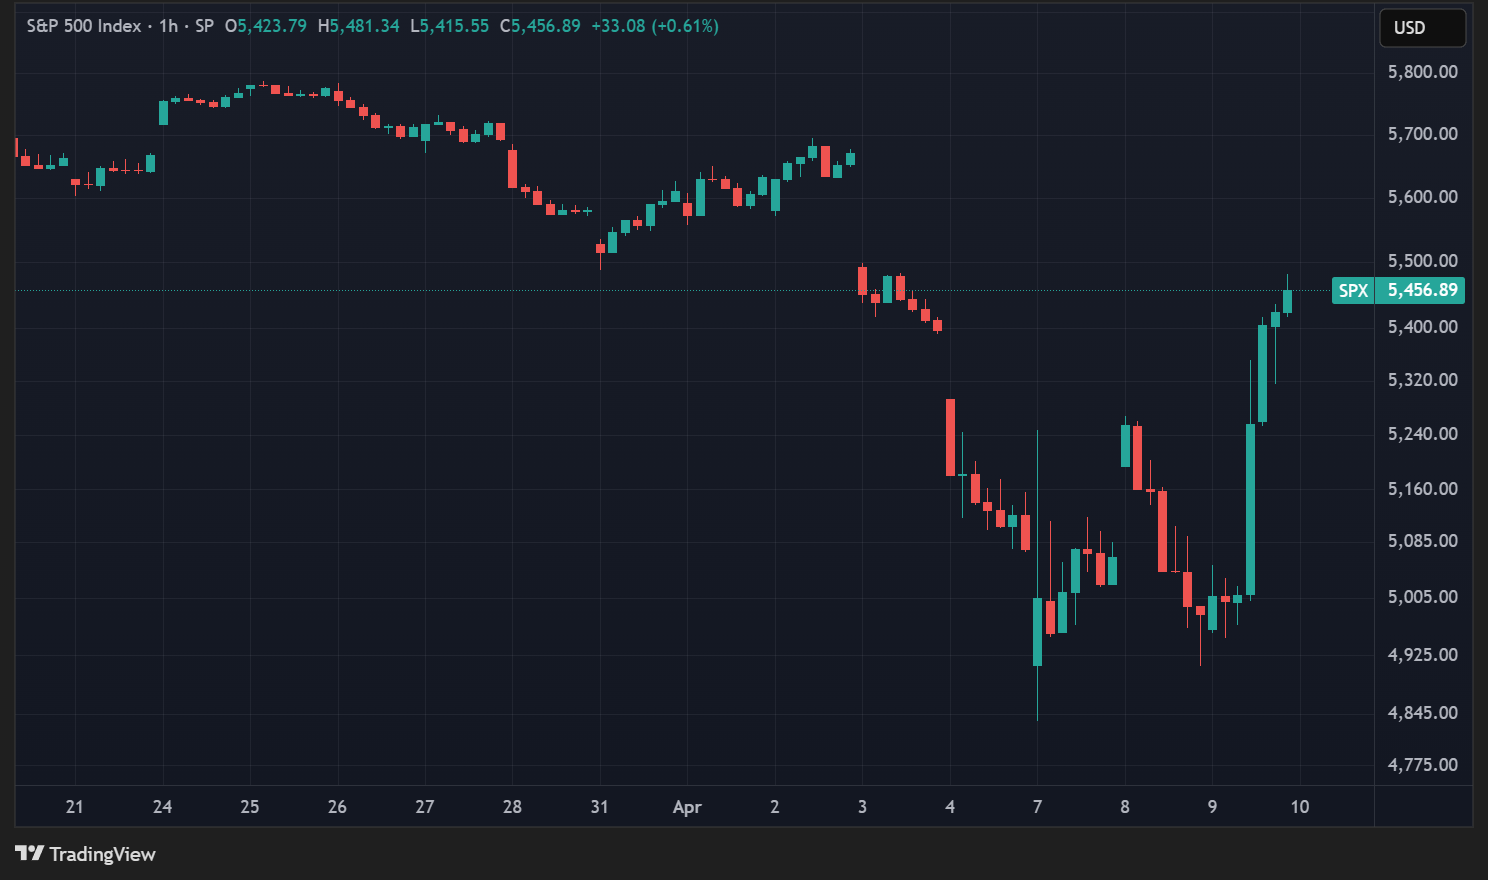1488x880 pixels.
Task: Select date 28 on the time axis
Action: coord(512,807)
